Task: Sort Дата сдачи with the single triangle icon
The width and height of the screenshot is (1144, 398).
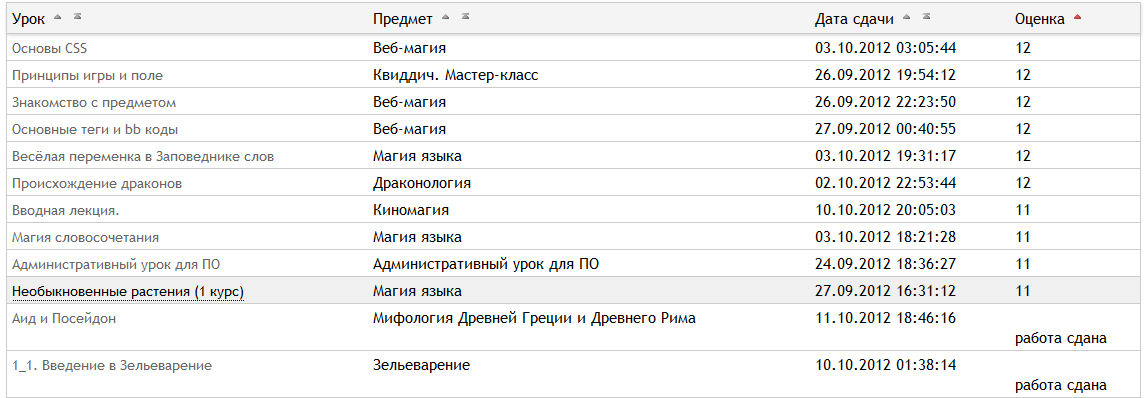Action: tap(907, 17)
